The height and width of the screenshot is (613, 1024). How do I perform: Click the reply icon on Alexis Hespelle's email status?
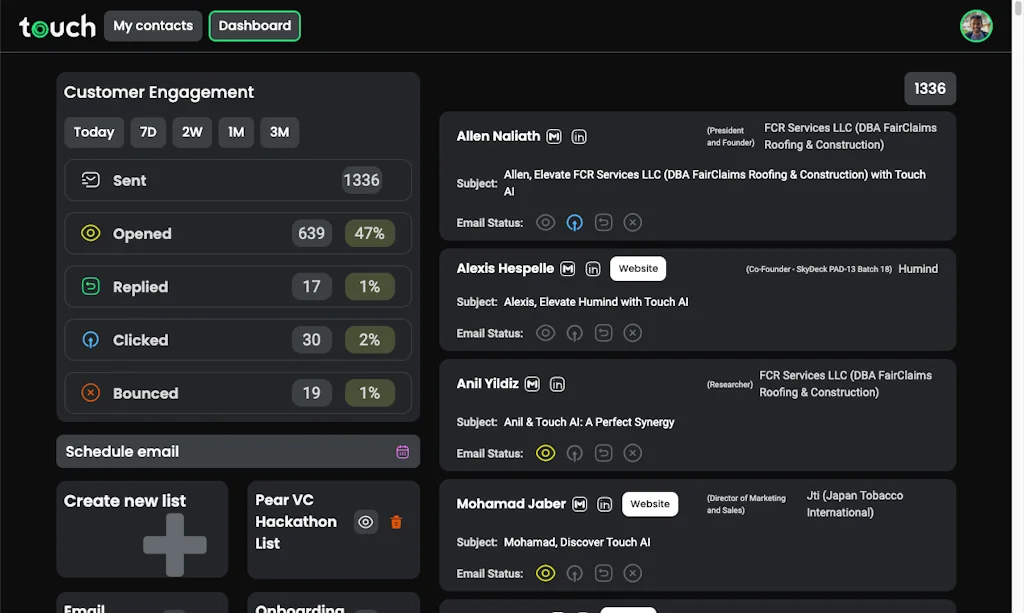[x=603, y=332]
